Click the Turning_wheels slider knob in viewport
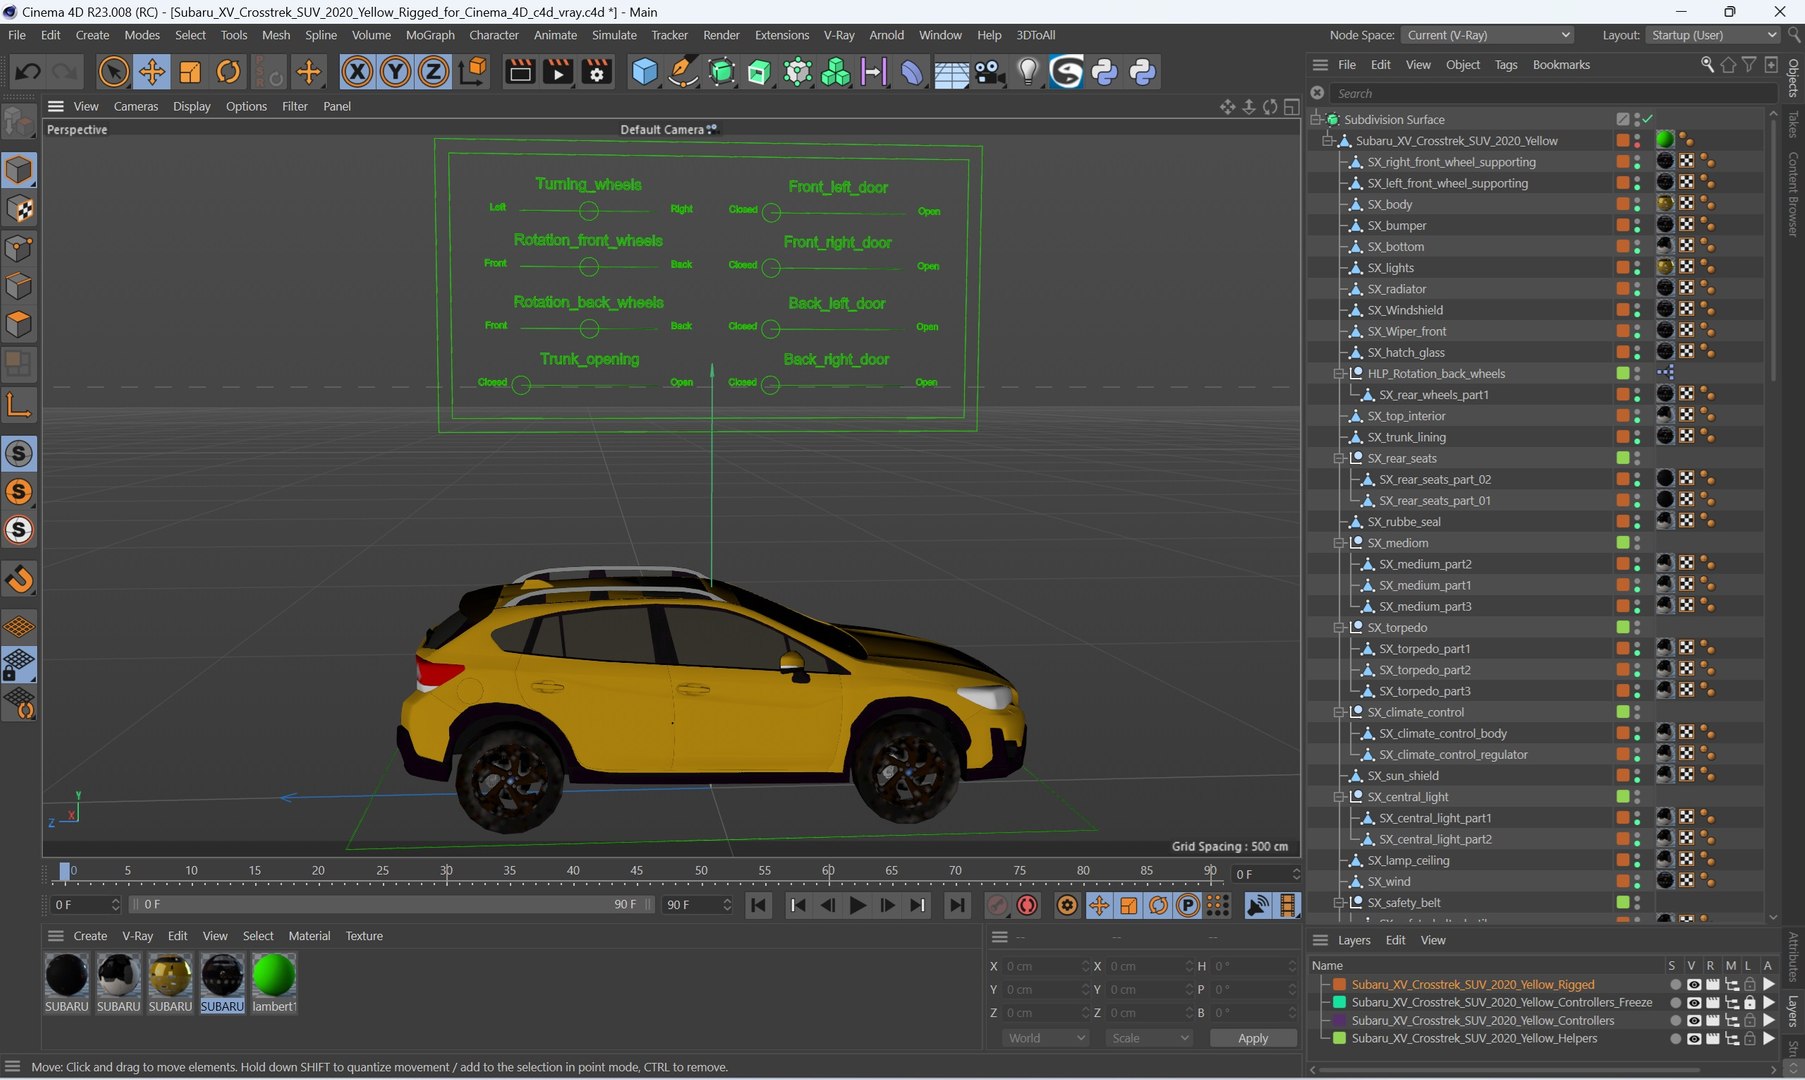 [x=589, y=210]
